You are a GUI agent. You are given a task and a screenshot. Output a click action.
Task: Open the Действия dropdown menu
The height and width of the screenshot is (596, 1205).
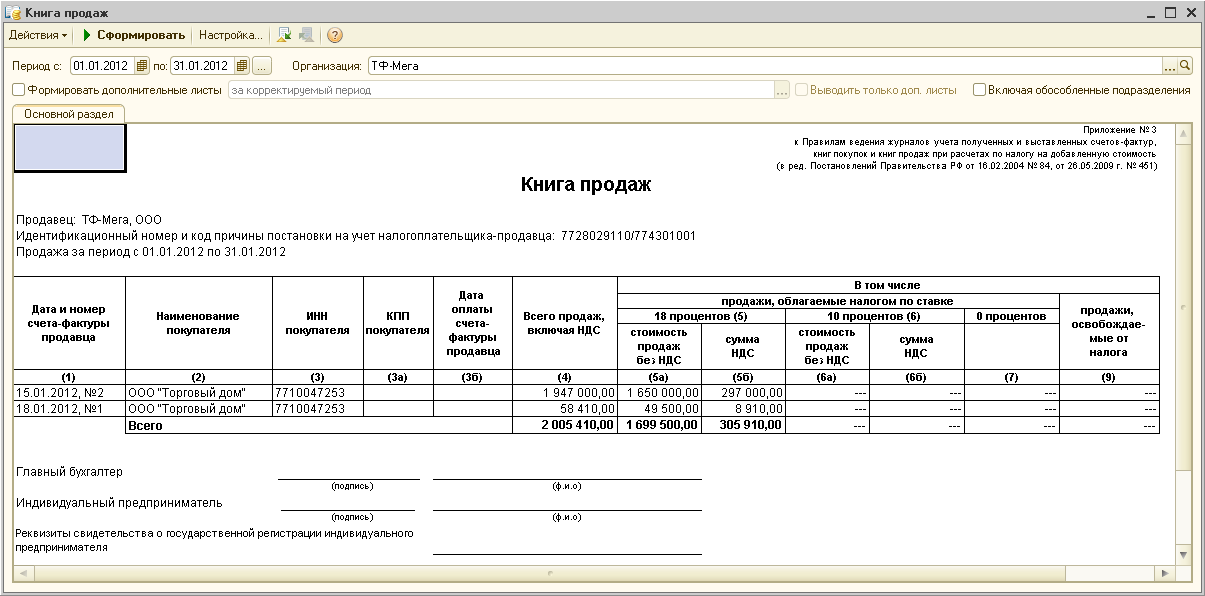(x=38, y=35)
